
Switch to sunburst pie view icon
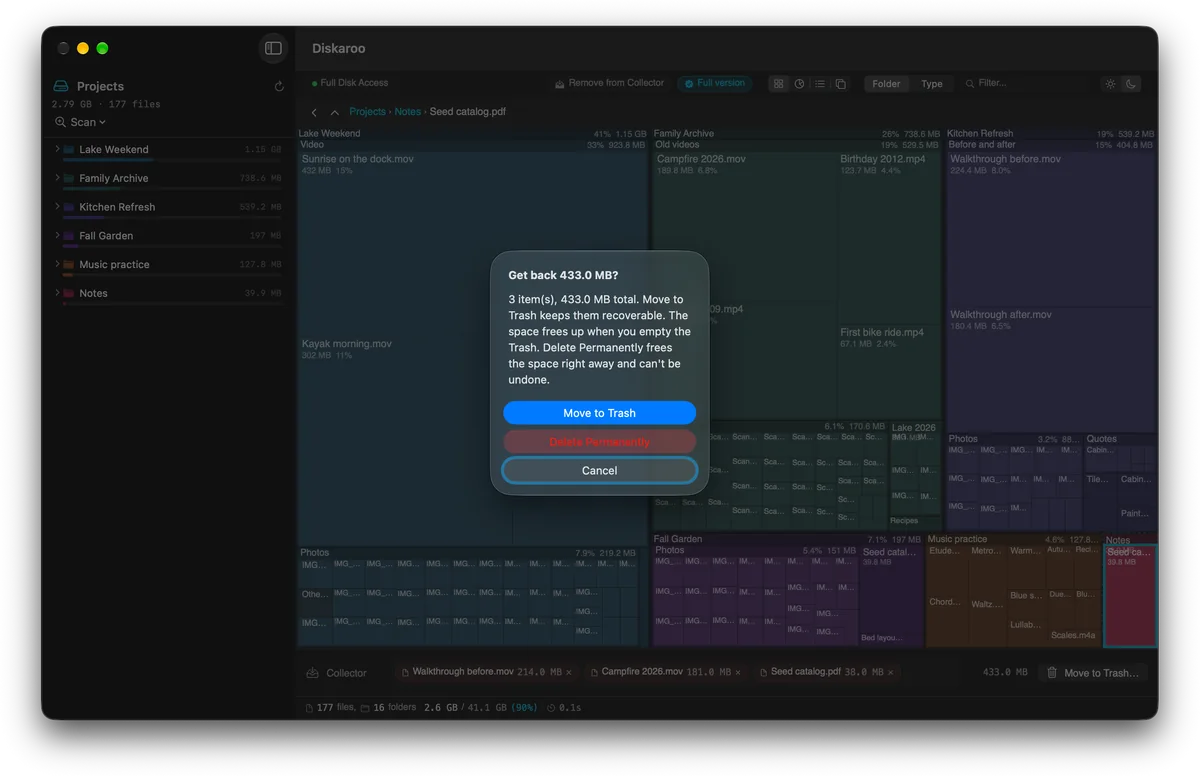click(799, 84)
